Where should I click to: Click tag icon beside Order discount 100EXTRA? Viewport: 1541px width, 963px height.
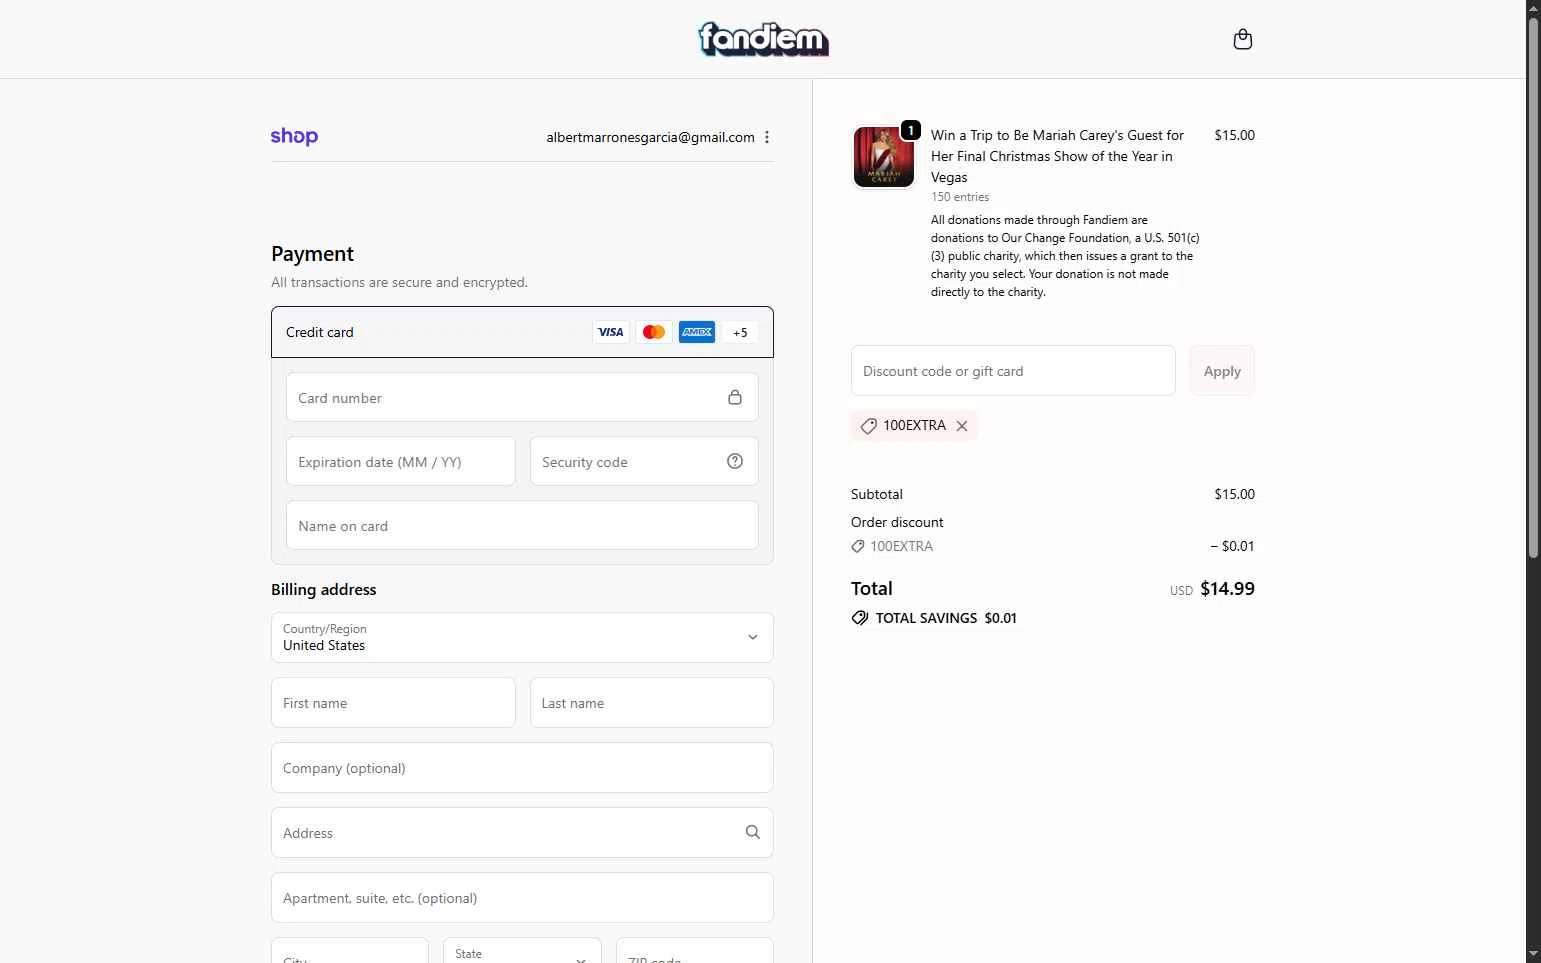[858, 546]
